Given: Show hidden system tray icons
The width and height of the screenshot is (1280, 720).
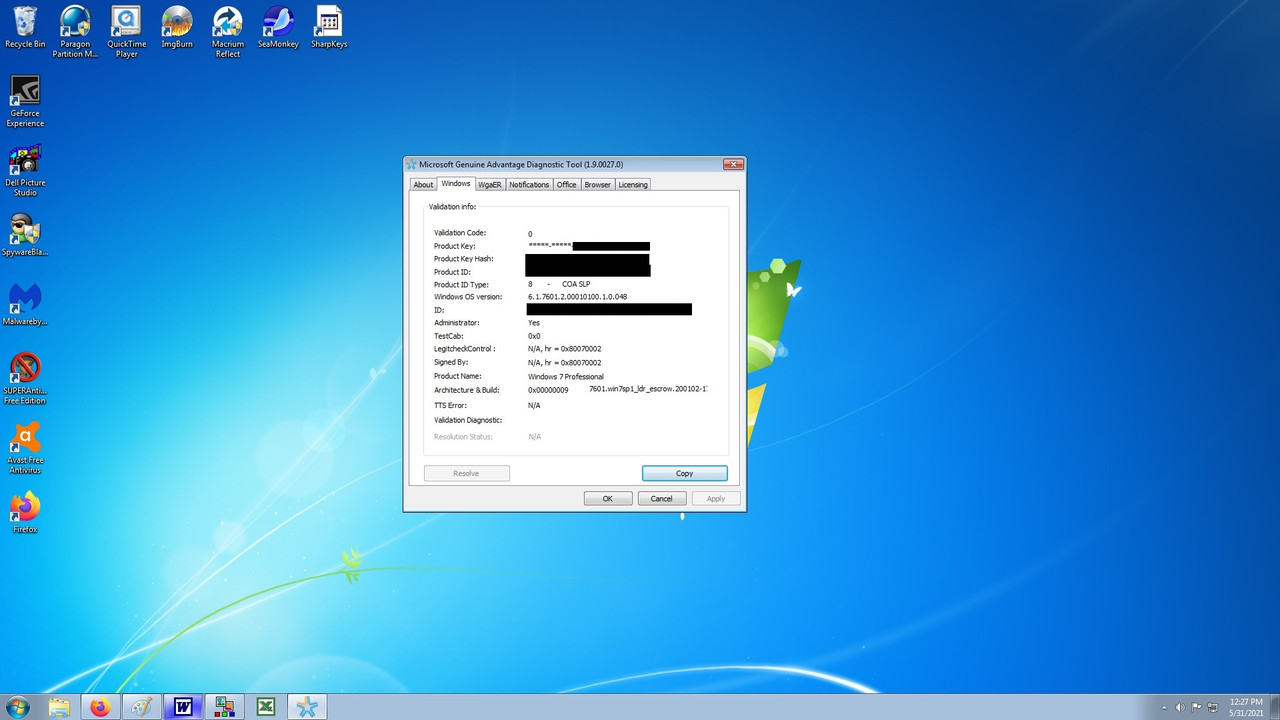Looking at the screenshot, I should point(1163,707).
